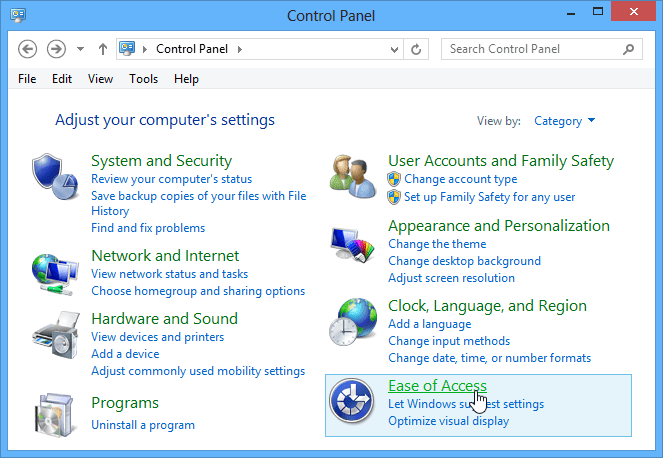Screen dimensions: 663x458
Task: Minimize the Control Panel window
Action: (x=571, y=13)
